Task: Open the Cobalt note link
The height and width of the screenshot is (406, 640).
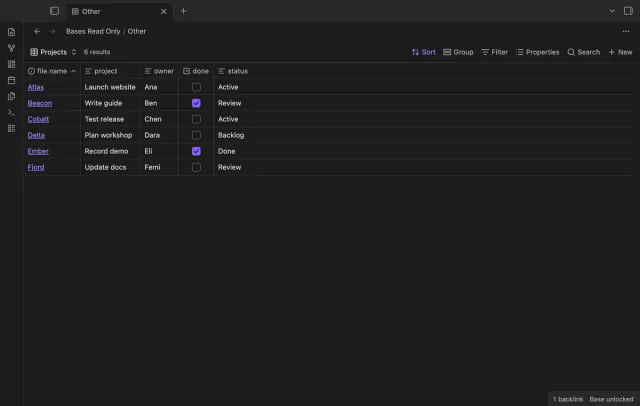Action: point(38,119)
